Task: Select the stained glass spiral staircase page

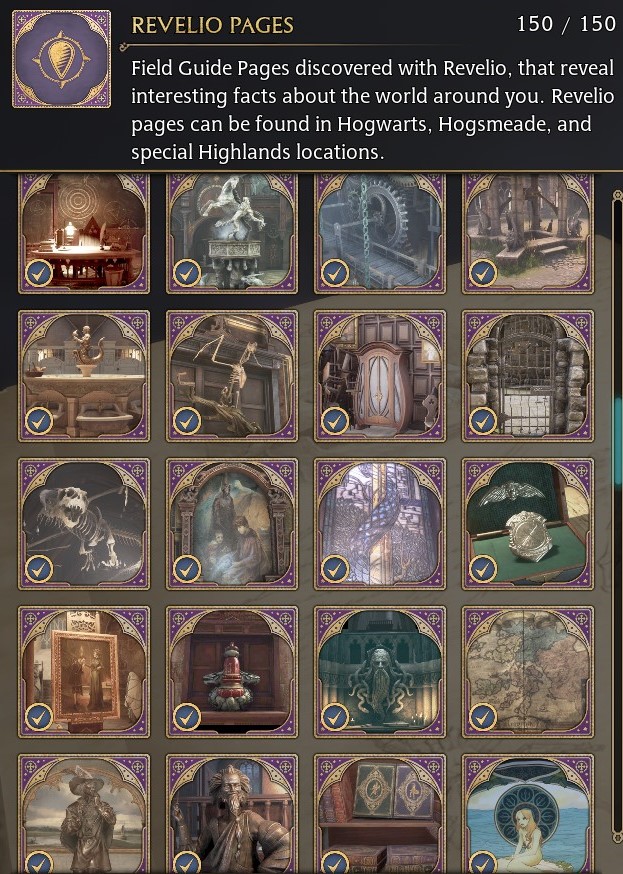Action: pos(380,523)
